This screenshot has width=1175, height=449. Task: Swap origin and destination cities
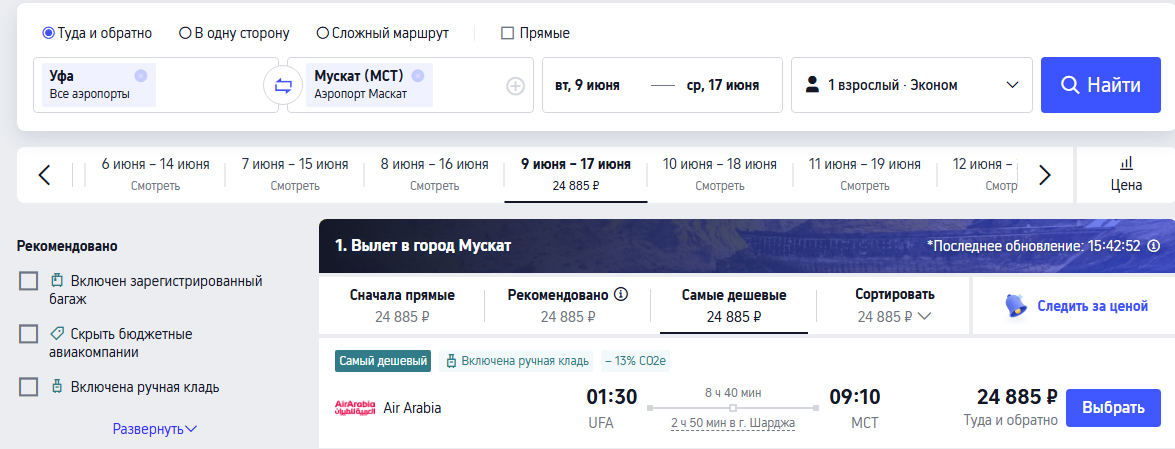pyautogui.click(x=282, y=85)
